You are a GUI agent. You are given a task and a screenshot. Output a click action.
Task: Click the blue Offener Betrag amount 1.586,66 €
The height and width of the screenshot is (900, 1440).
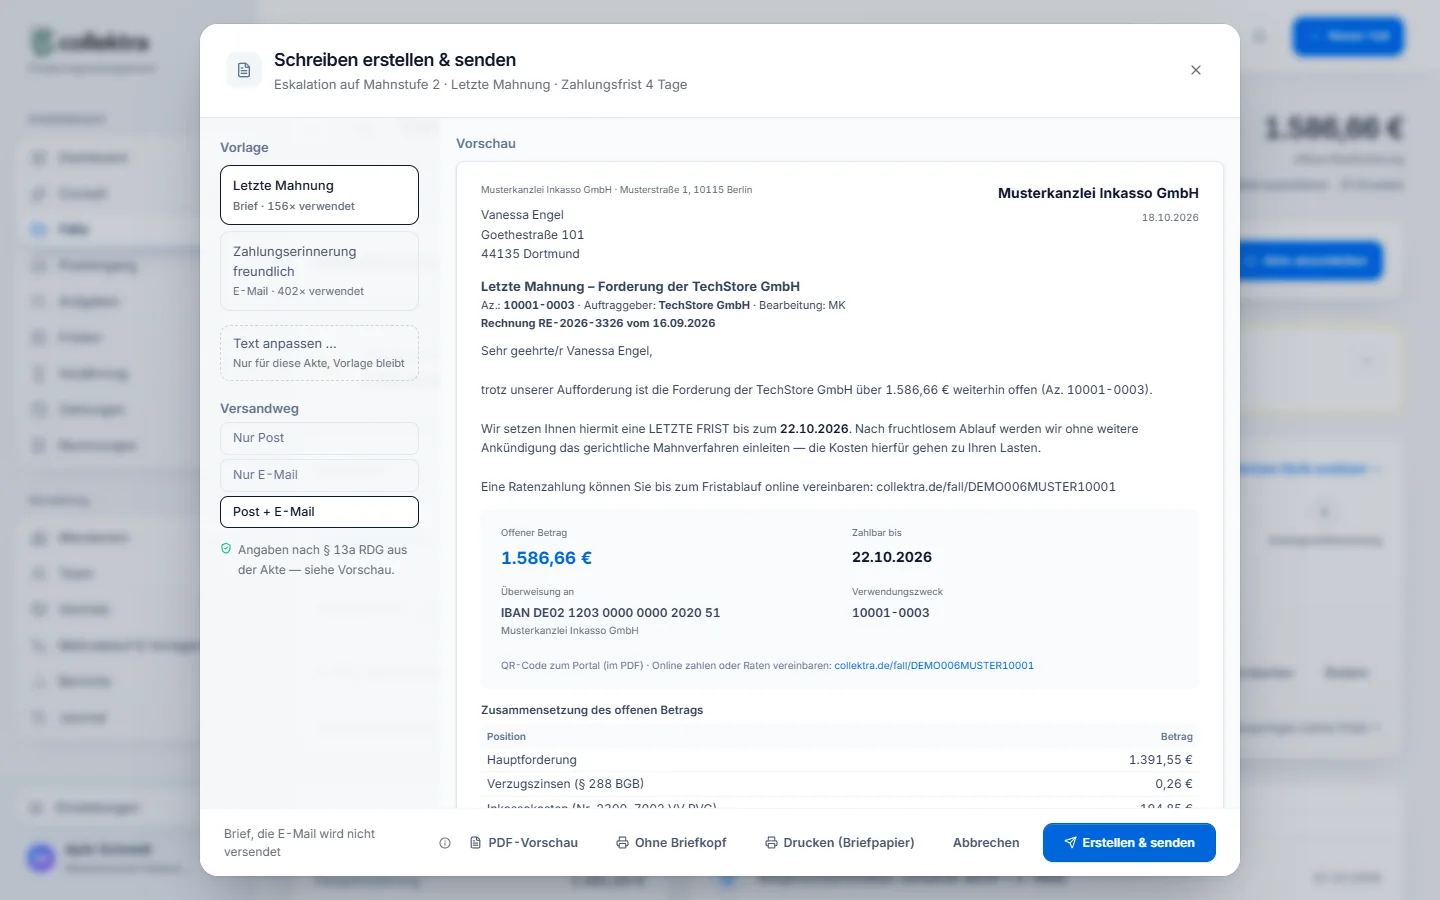(x=546, y=559)
